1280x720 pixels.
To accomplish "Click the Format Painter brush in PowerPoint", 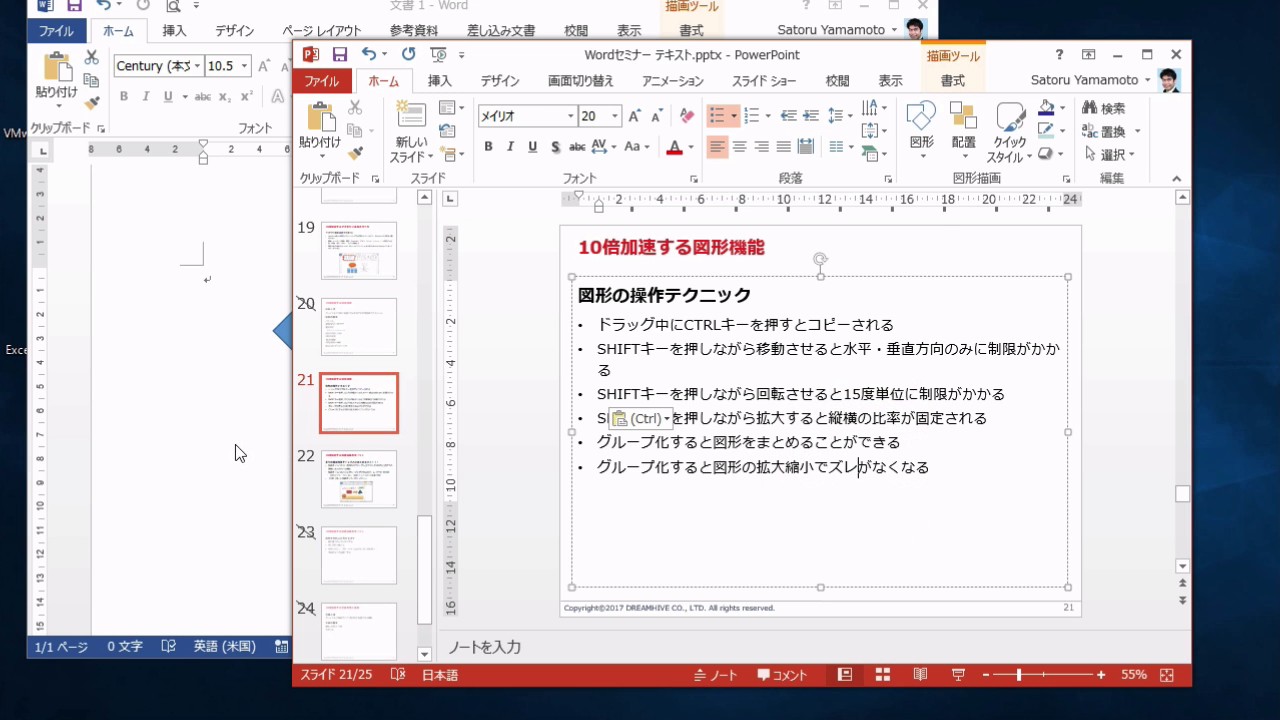I will click(x=355, y=153).
